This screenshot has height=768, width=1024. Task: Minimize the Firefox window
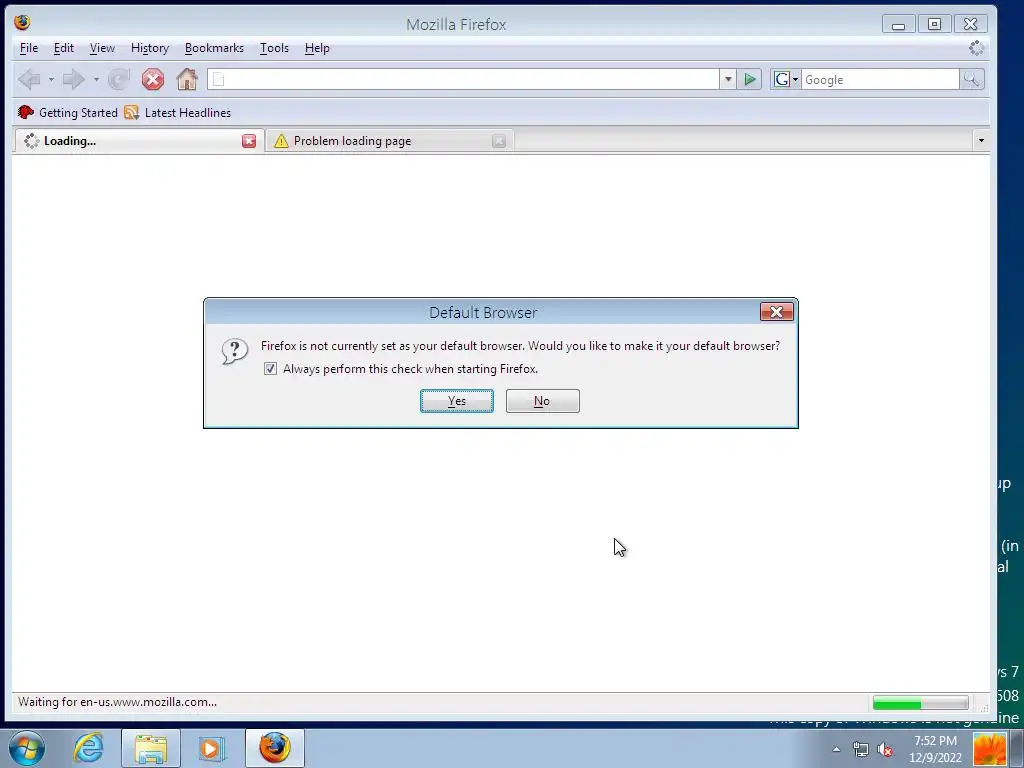899,25
